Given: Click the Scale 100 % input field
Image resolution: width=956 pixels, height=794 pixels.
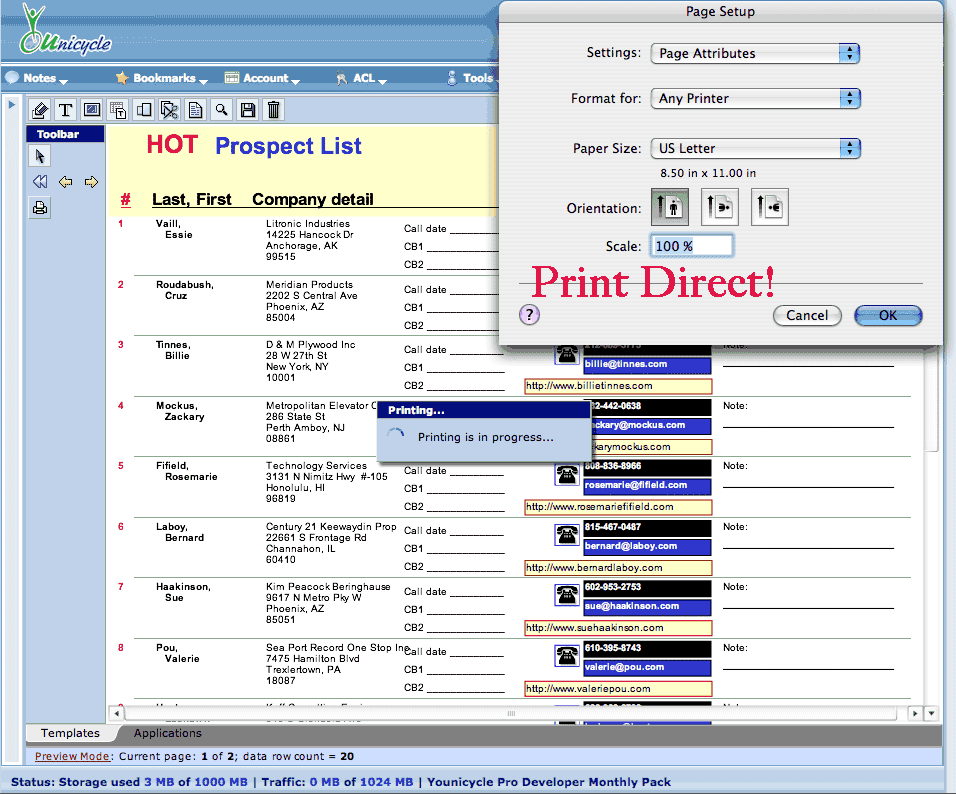Looking at the screenshot, I should pyautogui.click(x=692, y=246).
